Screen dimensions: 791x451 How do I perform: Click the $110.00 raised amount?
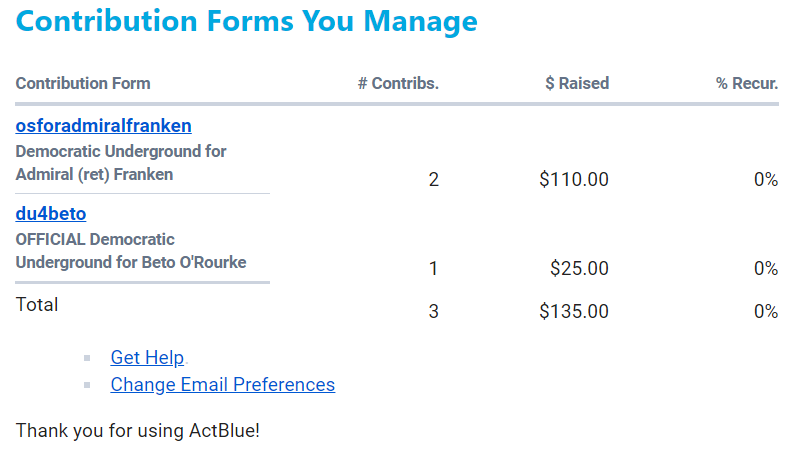[x=573, y=180]
